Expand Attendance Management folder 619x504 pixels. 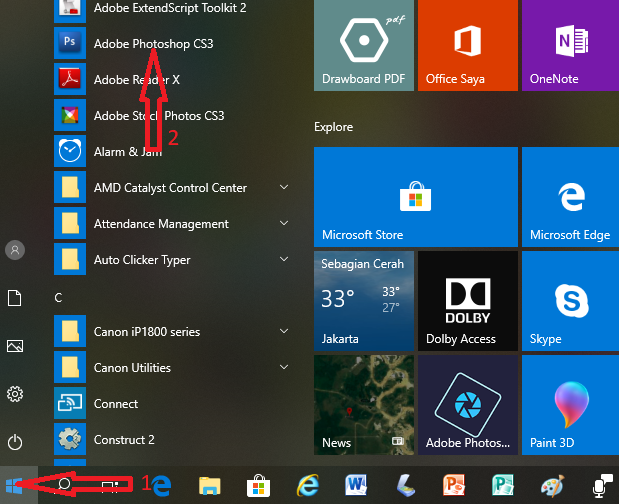click(284, 223)
